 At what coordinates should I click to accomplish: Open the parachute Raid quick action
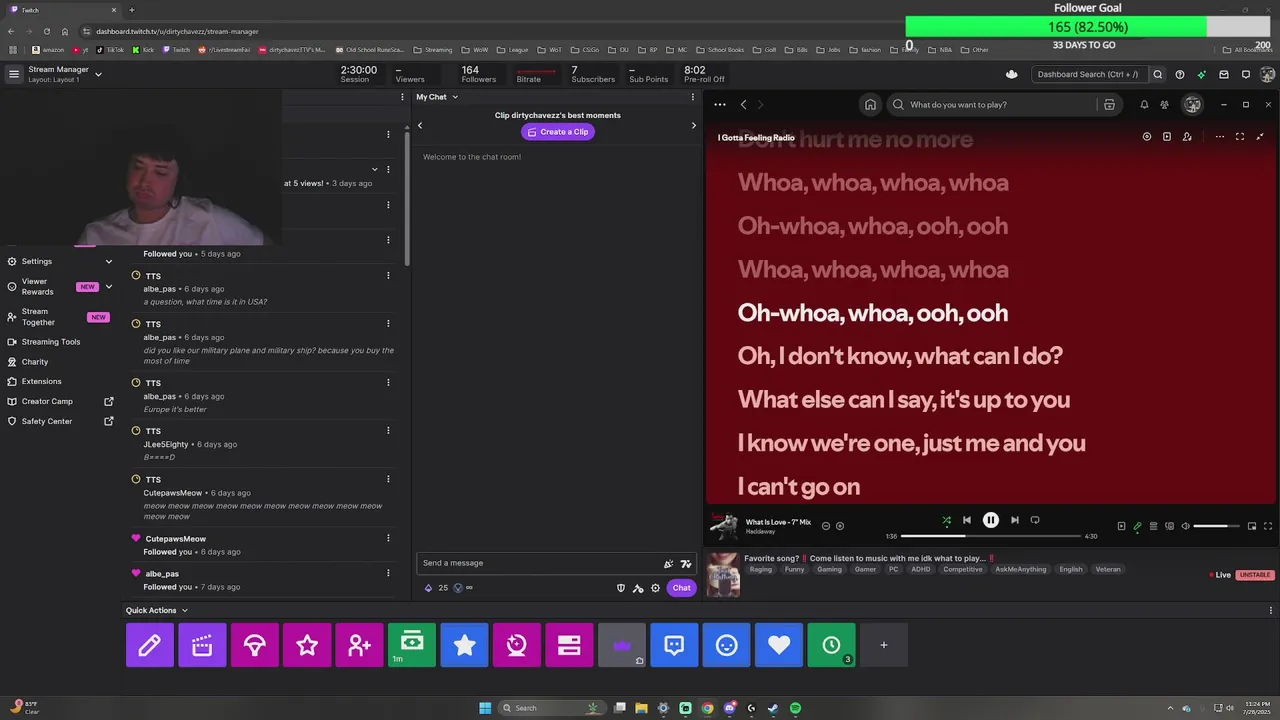255,645
